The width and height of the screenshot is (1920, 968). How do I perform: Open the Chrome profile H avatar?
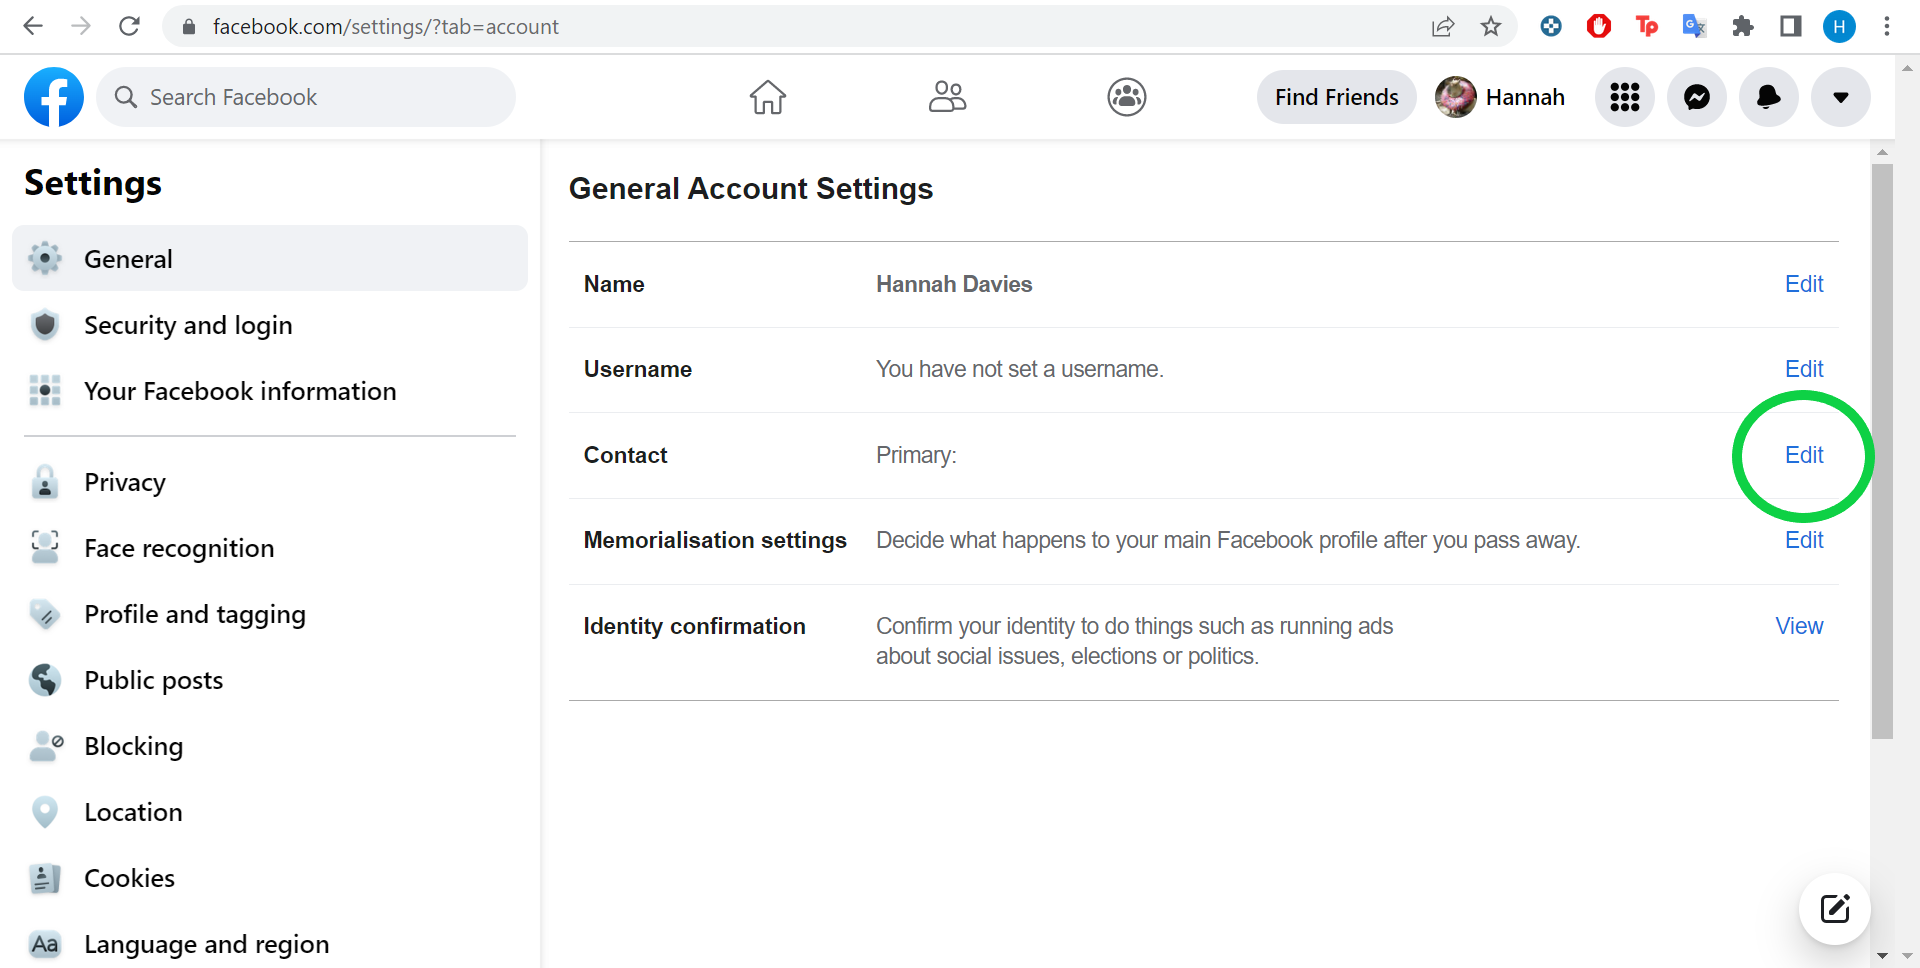(x=1839, y=26)
